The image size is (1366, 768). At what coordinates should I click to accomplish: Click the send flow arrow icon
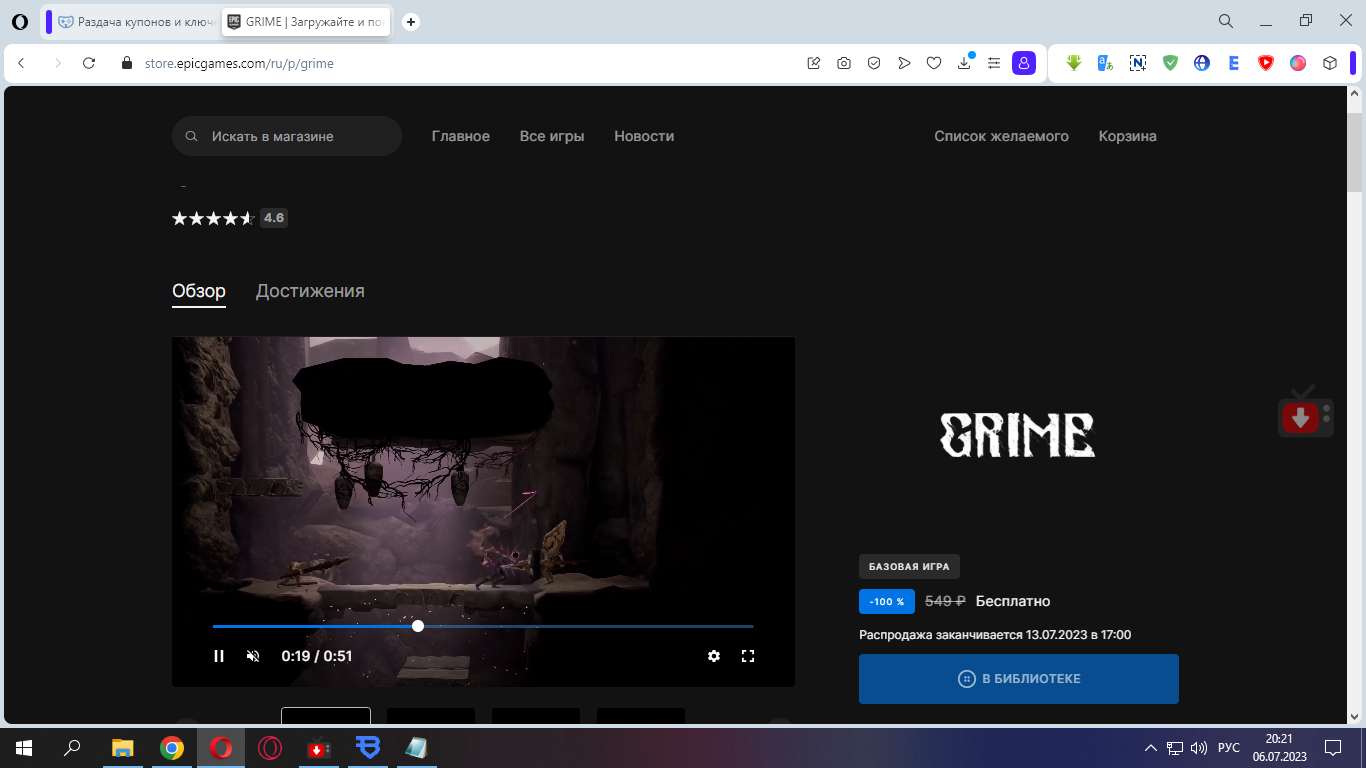(x=904, y=63)
